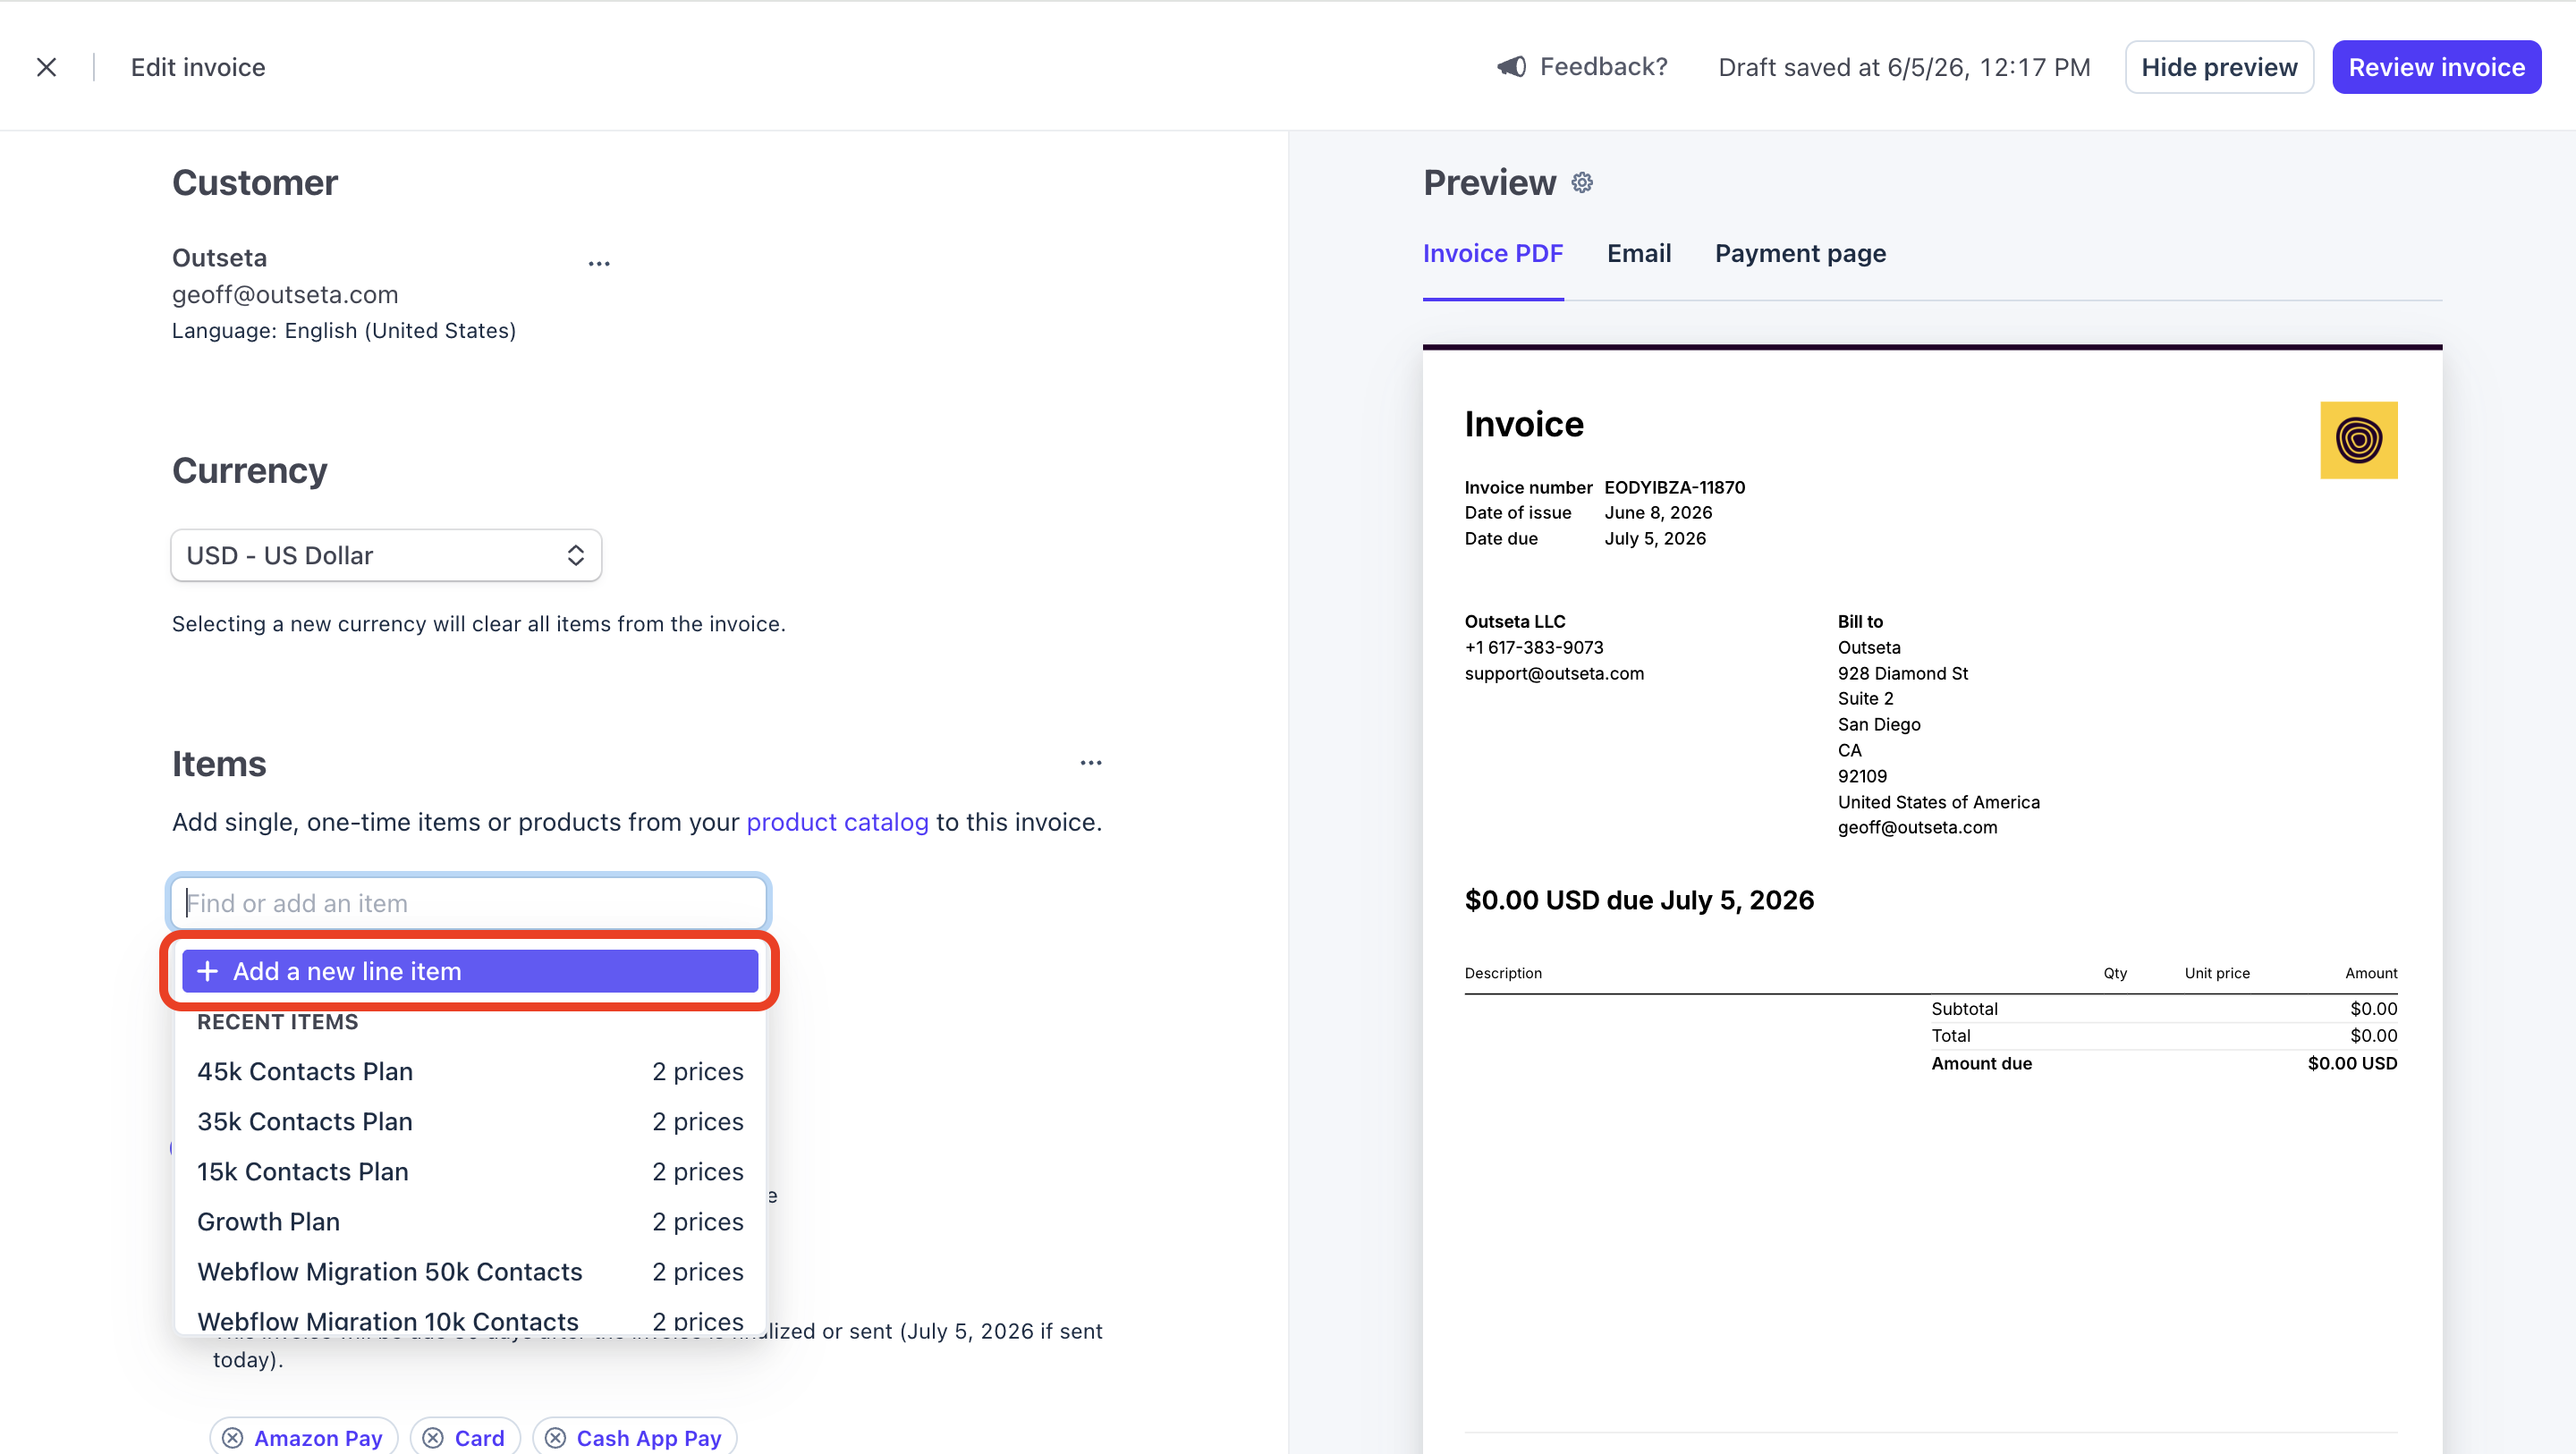Switch to the Invoice PDF tab
This screenshot has width=2576, height=1454.
coord(1493,254)
